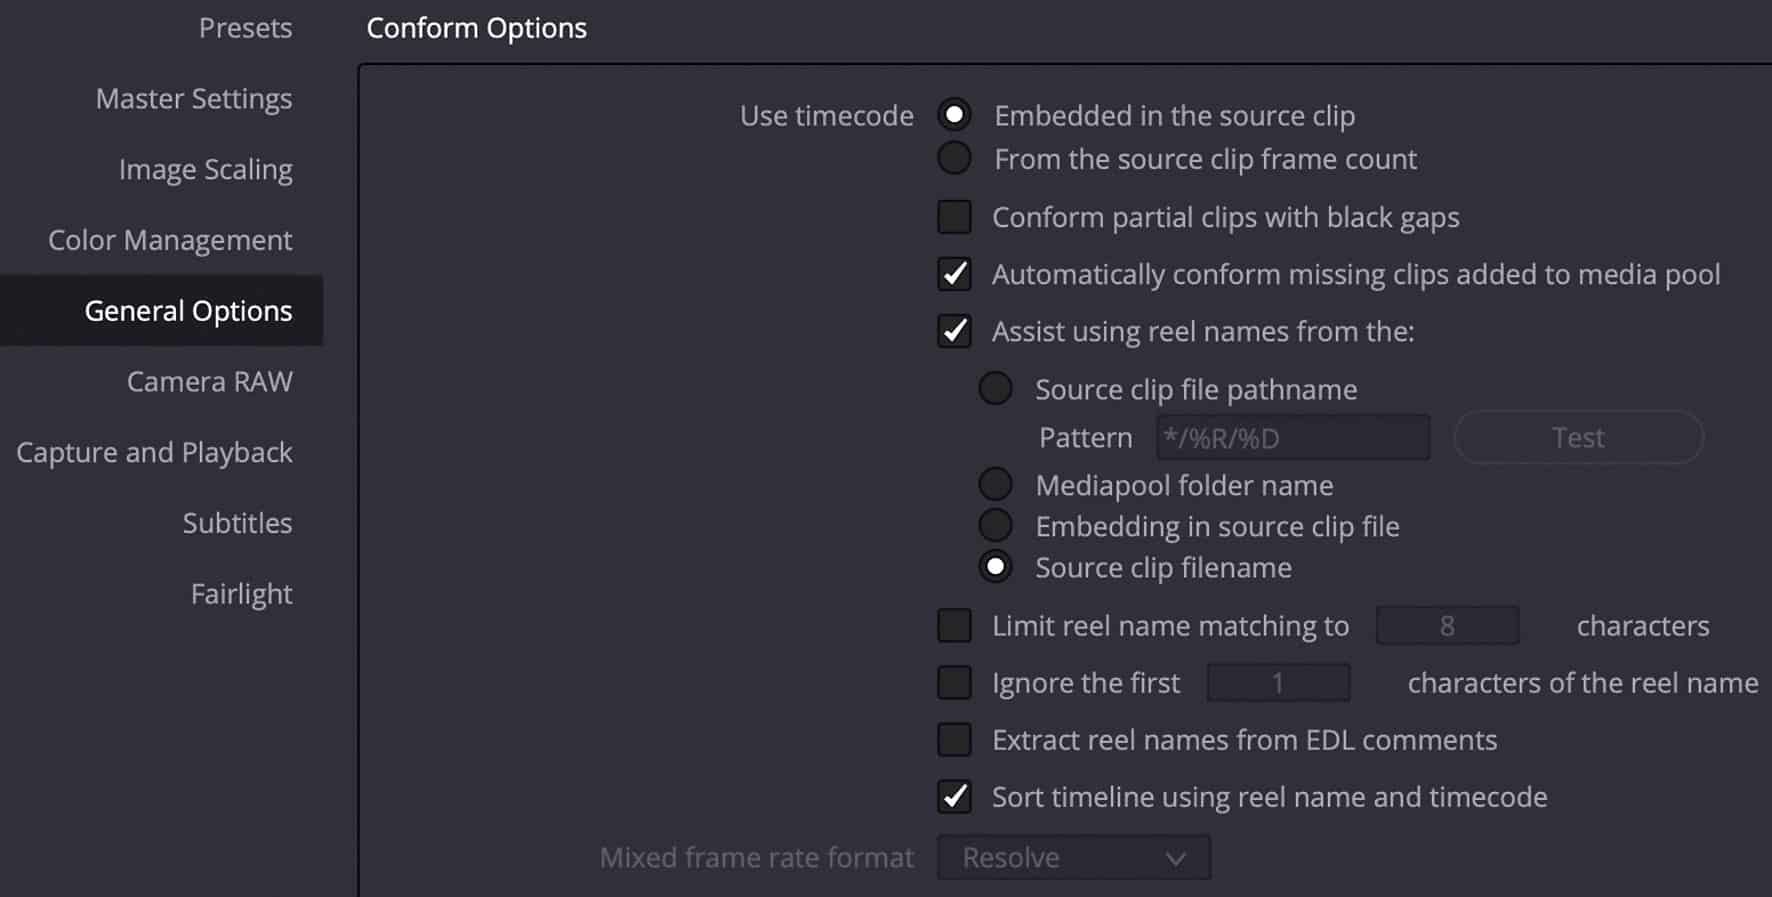1772x897 pixels.
Task: Select Mediapool folder name for reel names
Action: pos(996,484)
